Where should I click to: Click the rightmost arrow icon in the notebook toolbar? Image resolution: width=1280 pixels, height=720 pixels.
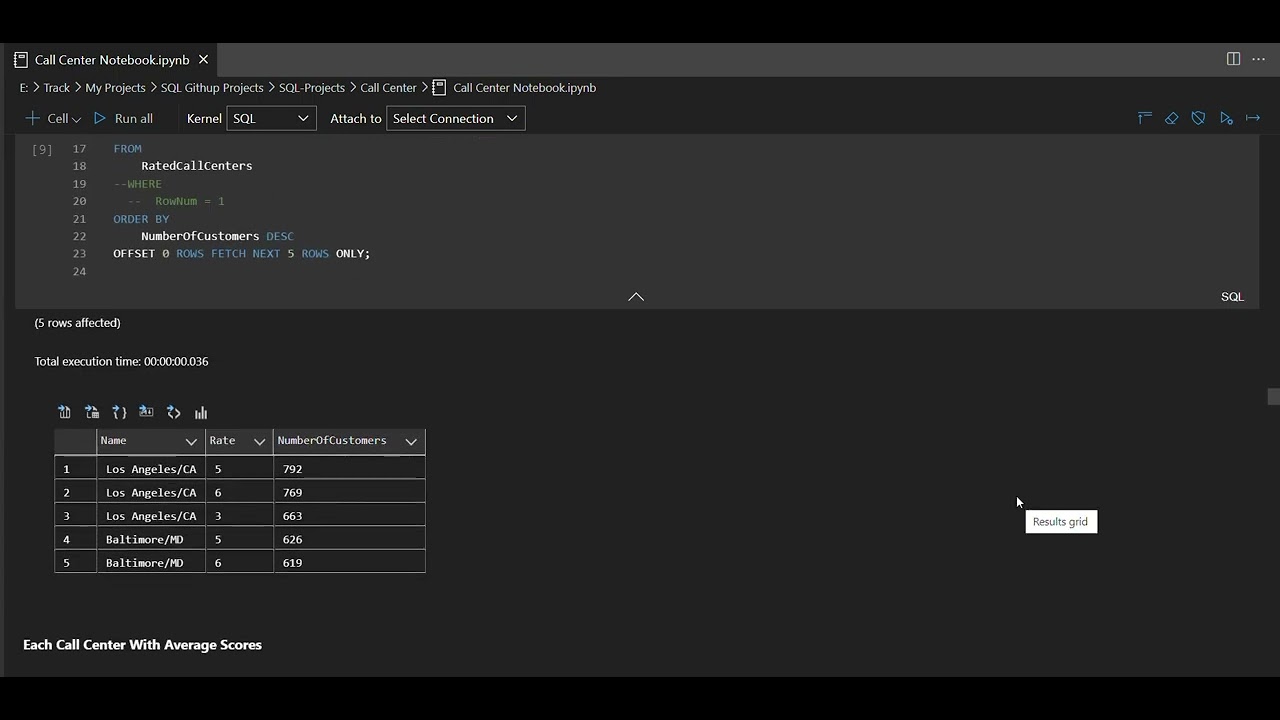[x=1253, y=118]
